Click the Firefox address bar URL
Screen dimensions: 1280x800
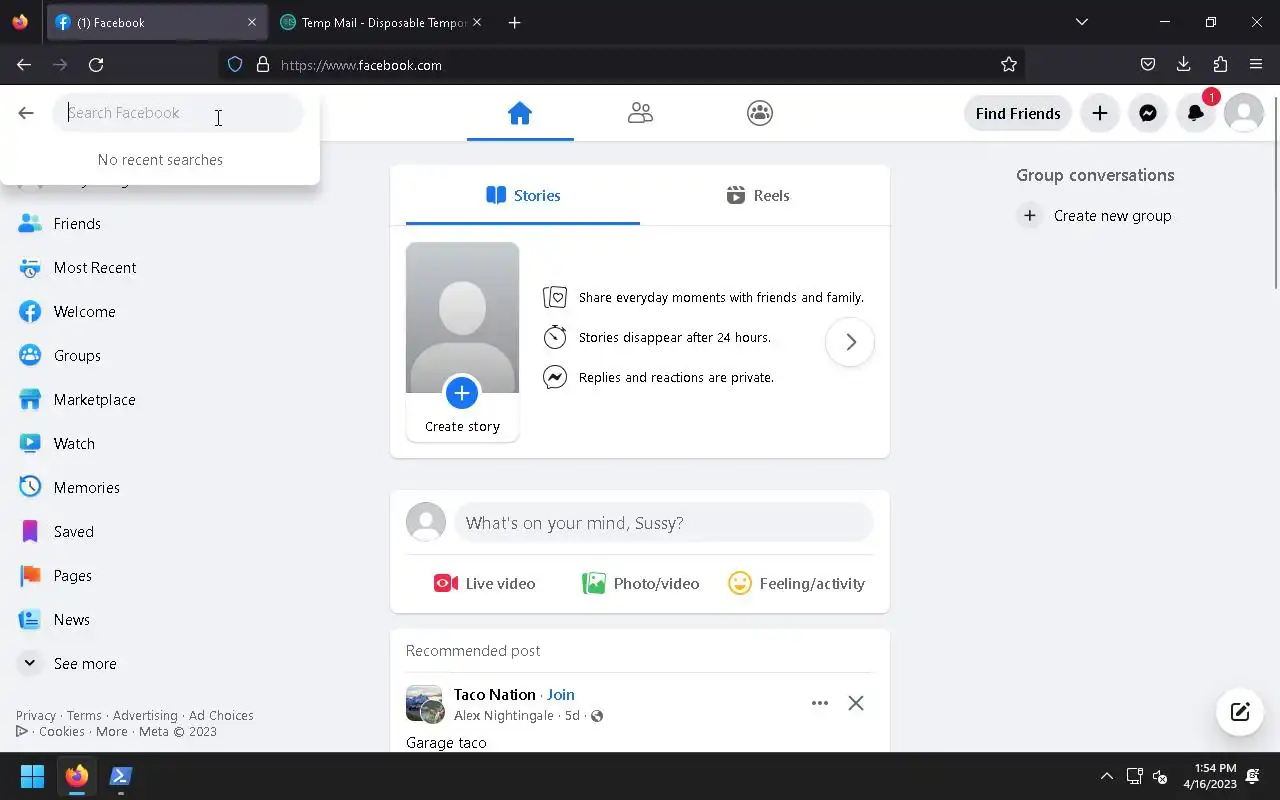pos(361,65)
